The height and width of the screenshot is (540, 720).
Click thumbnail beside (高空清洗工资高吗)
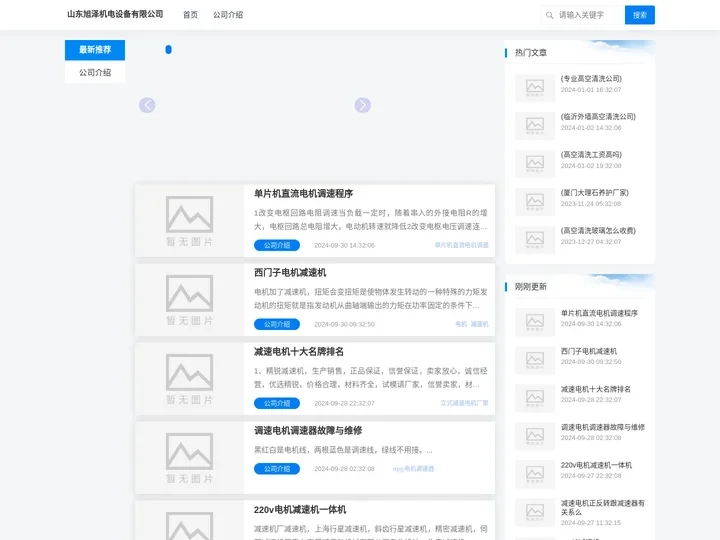point(535,163)
